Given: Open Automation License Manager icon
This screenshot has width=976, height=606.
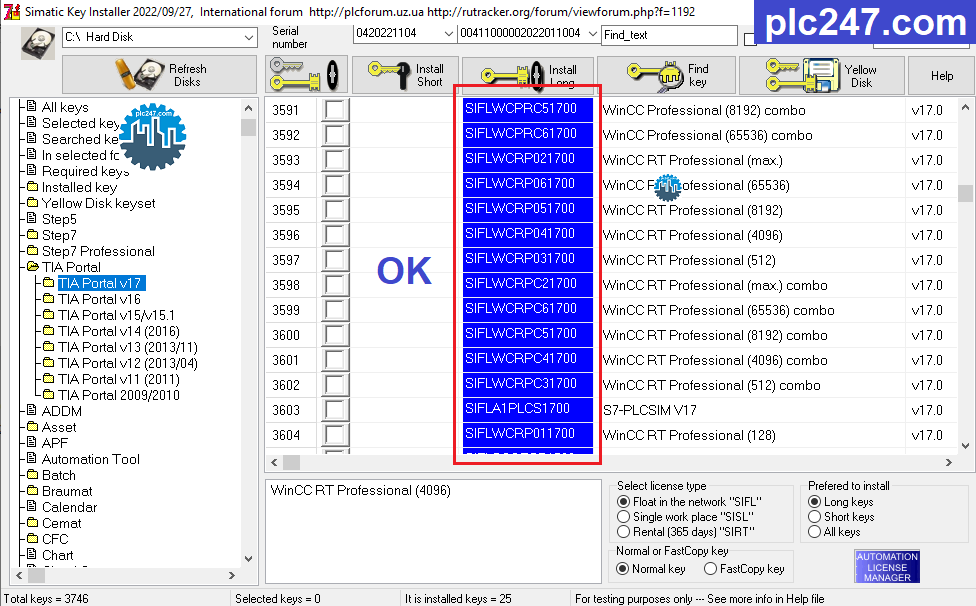Looking at the screenshot, I should pyautogui.click(x=887, y=566).
